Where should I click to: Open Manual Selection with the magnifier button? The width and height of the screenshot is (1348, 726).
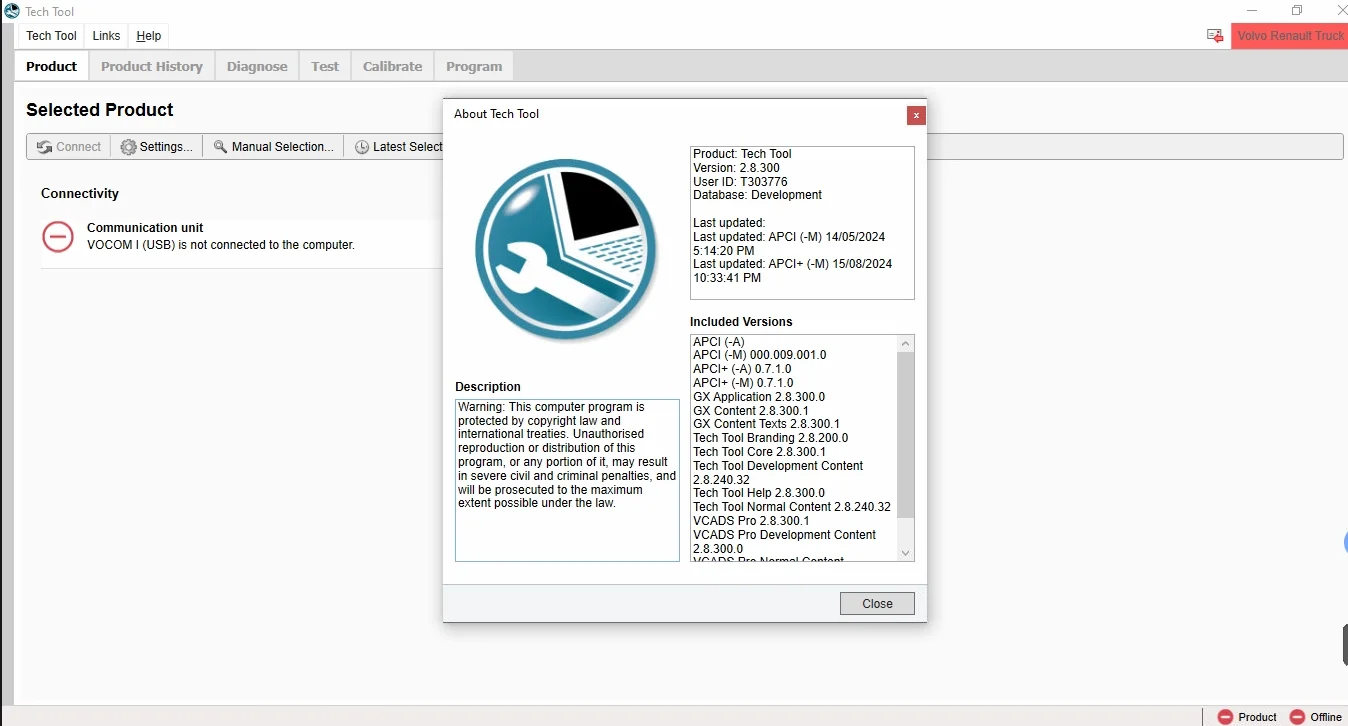point(274,147)
